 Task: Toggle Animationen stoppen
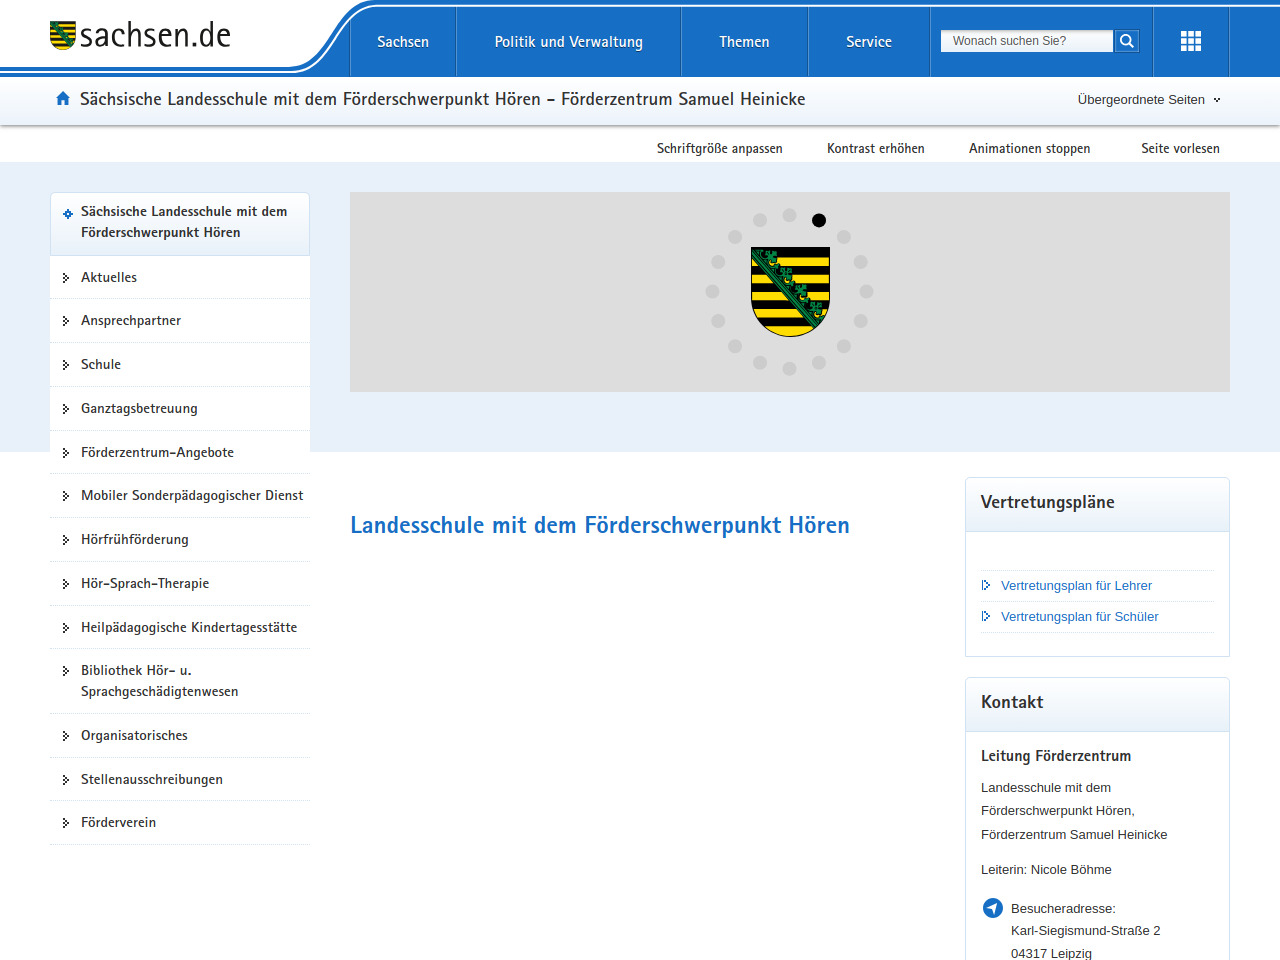tap(1029, 149)
